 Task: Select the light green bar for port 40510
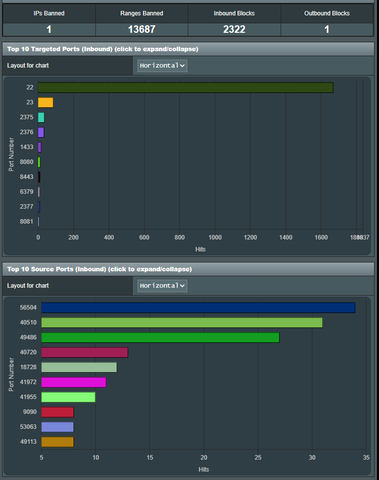[x=182, y=322]
